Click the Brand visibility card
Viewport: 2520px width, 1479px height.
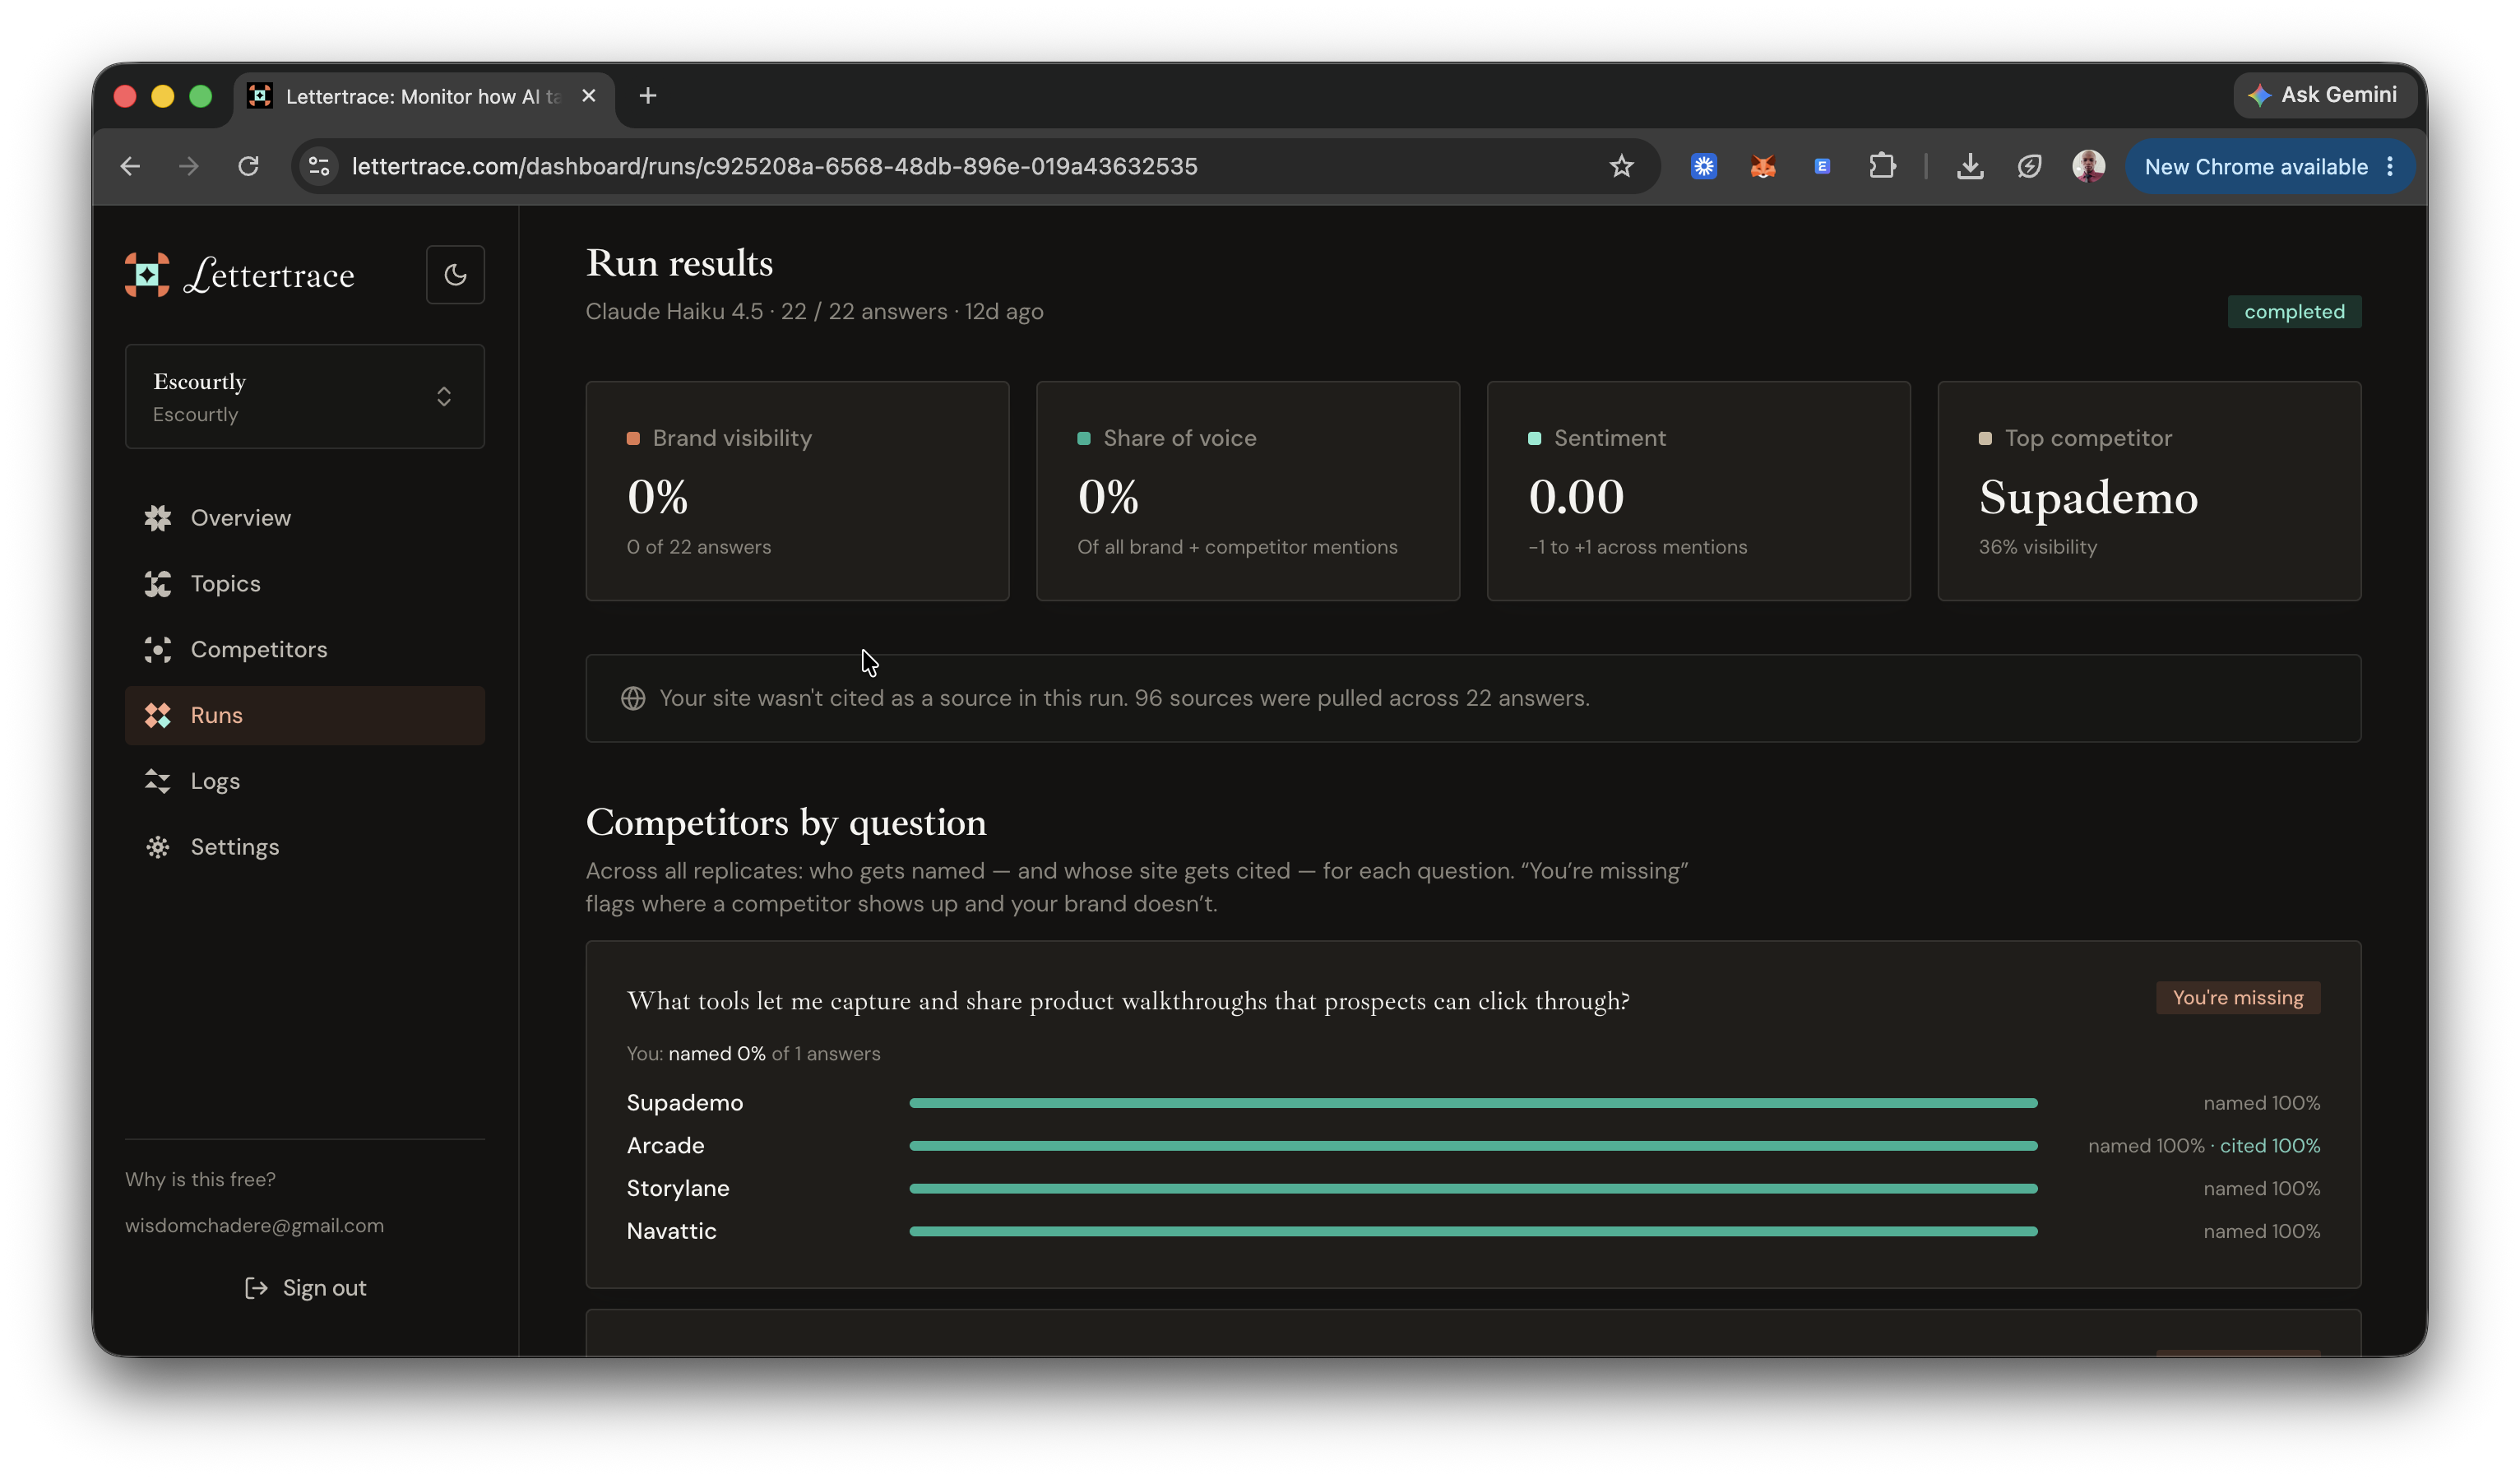797,491
